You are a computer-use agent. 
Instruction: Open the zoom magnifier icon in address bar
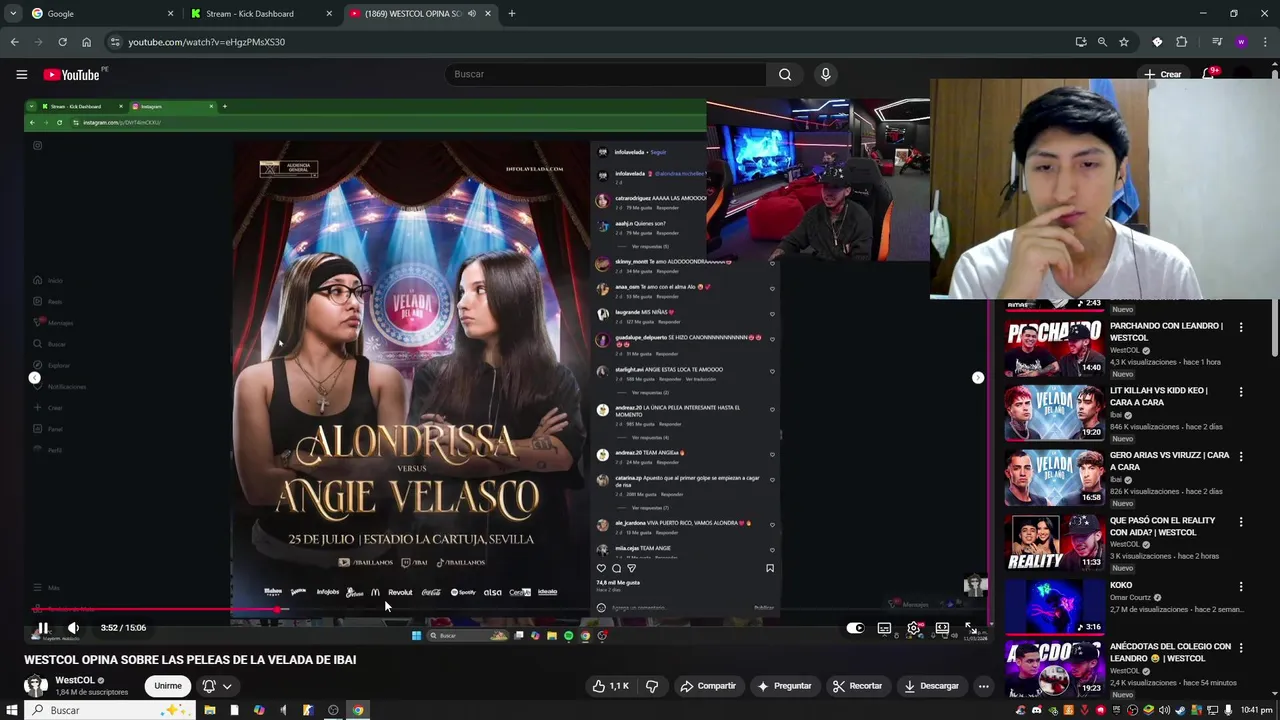click(x=1102, y=42)
